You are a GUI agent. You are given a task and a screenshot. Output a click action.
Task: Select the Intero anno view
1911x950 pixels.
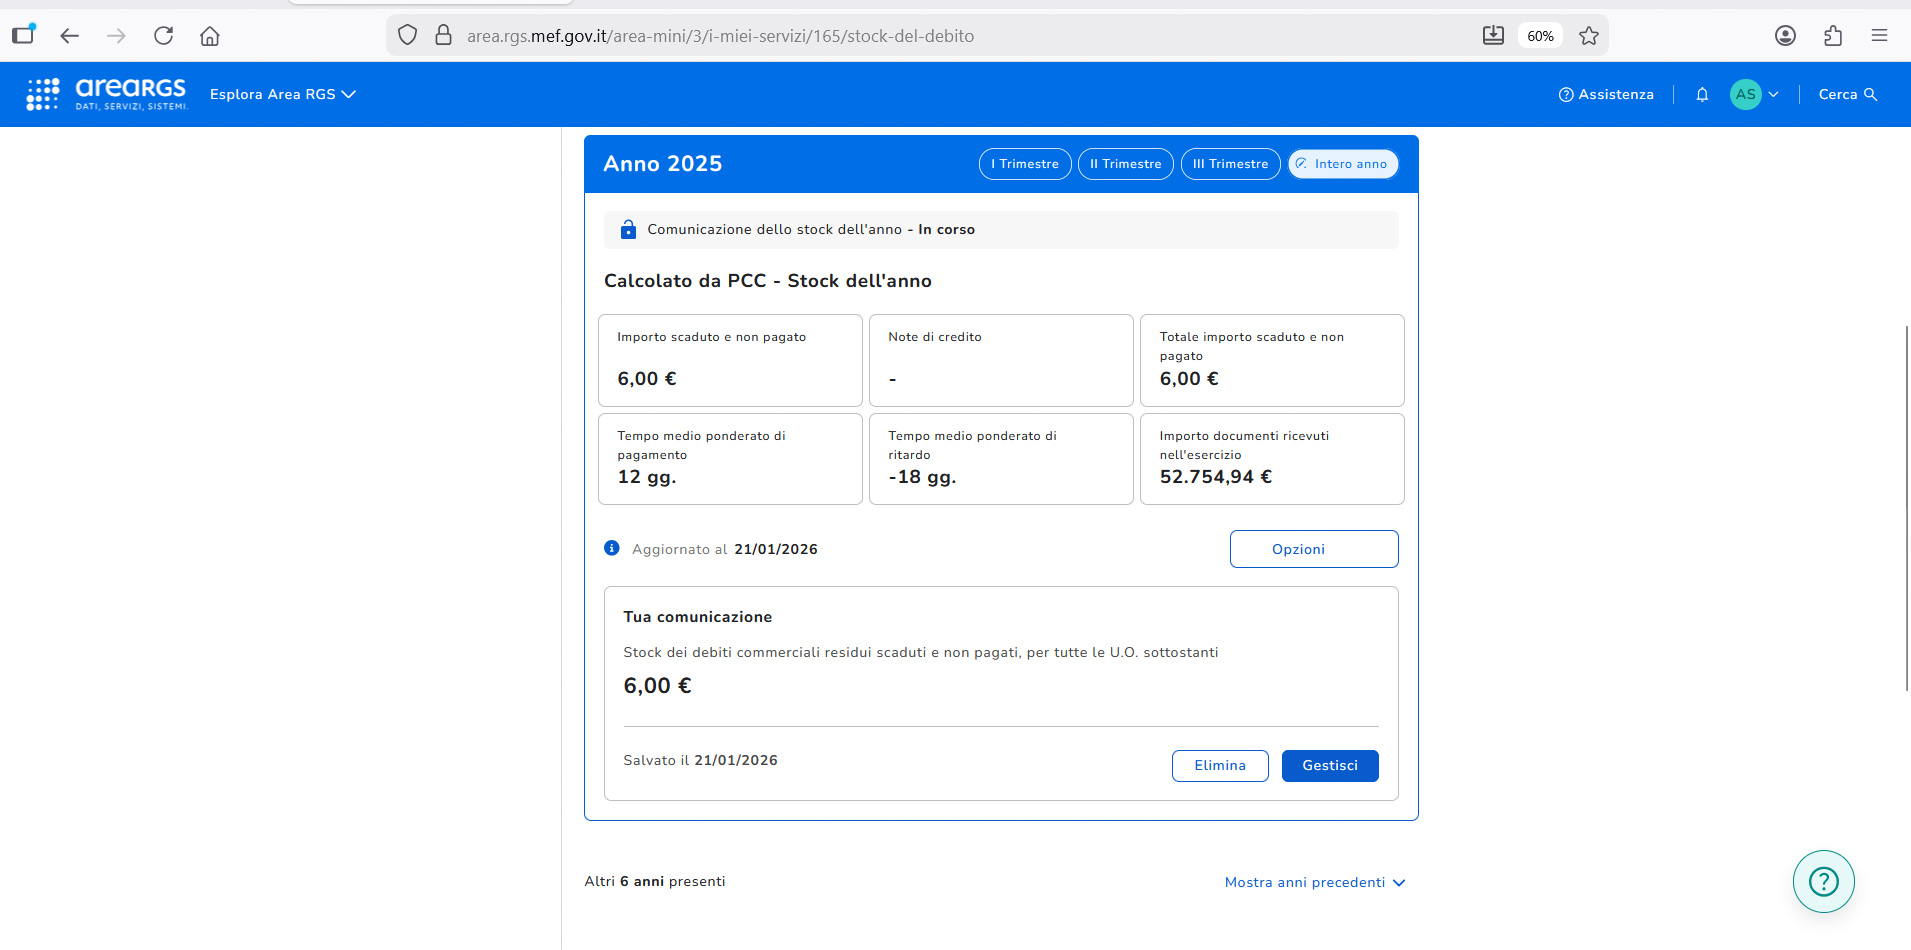(1342, 164)
